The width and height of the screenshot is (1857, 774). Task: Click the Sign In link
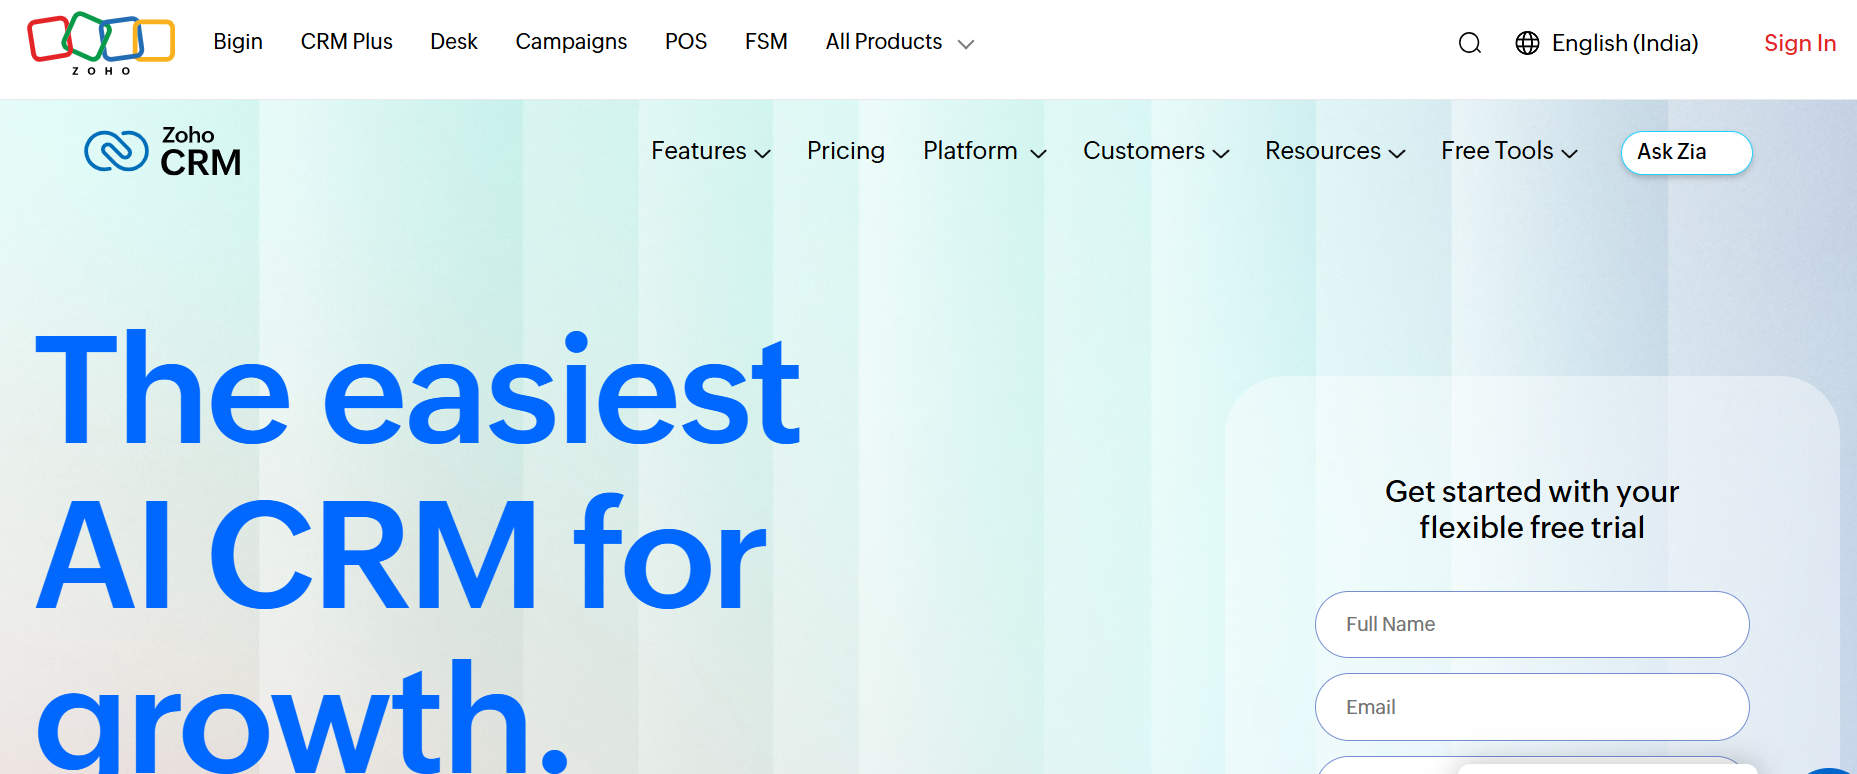tap(1800, 43)
